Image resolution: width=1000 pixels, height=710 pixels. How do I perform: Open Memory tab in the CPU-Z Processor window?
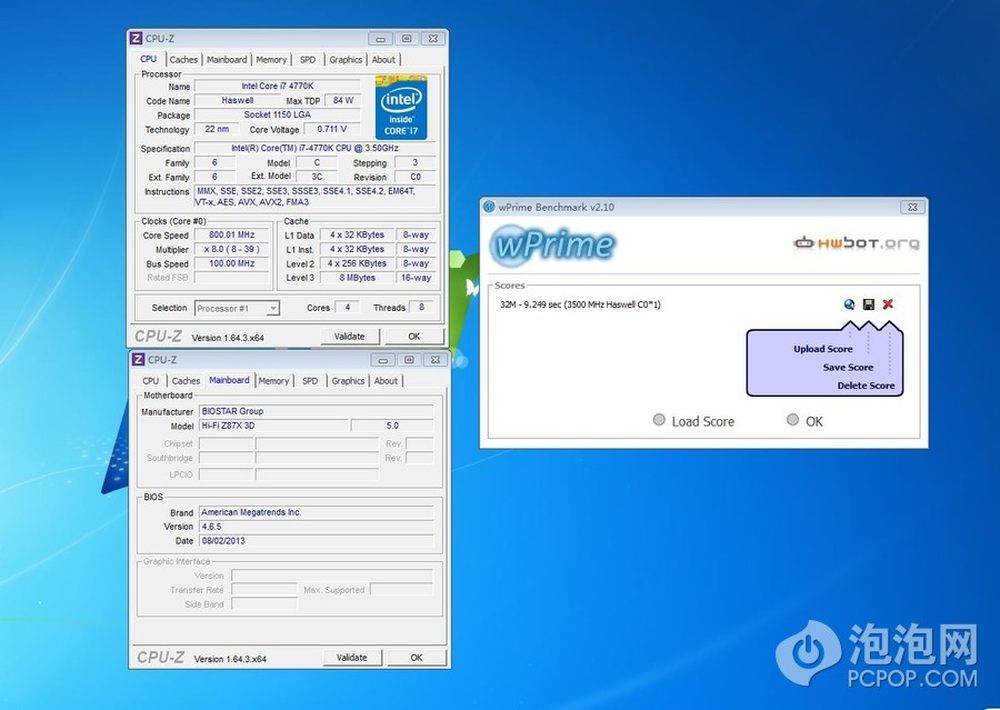[x=271, y=59]
